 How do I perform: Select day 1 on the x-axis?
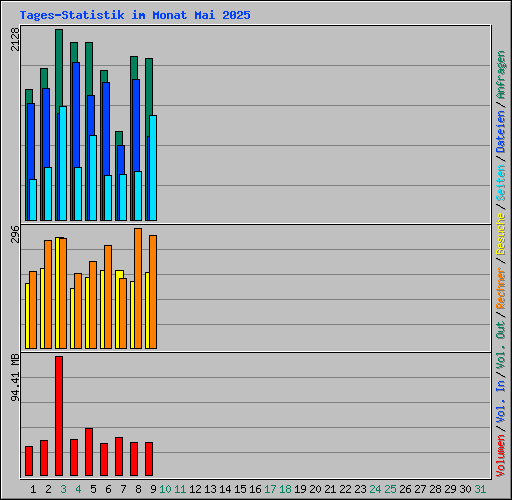(x=33, y=489)
